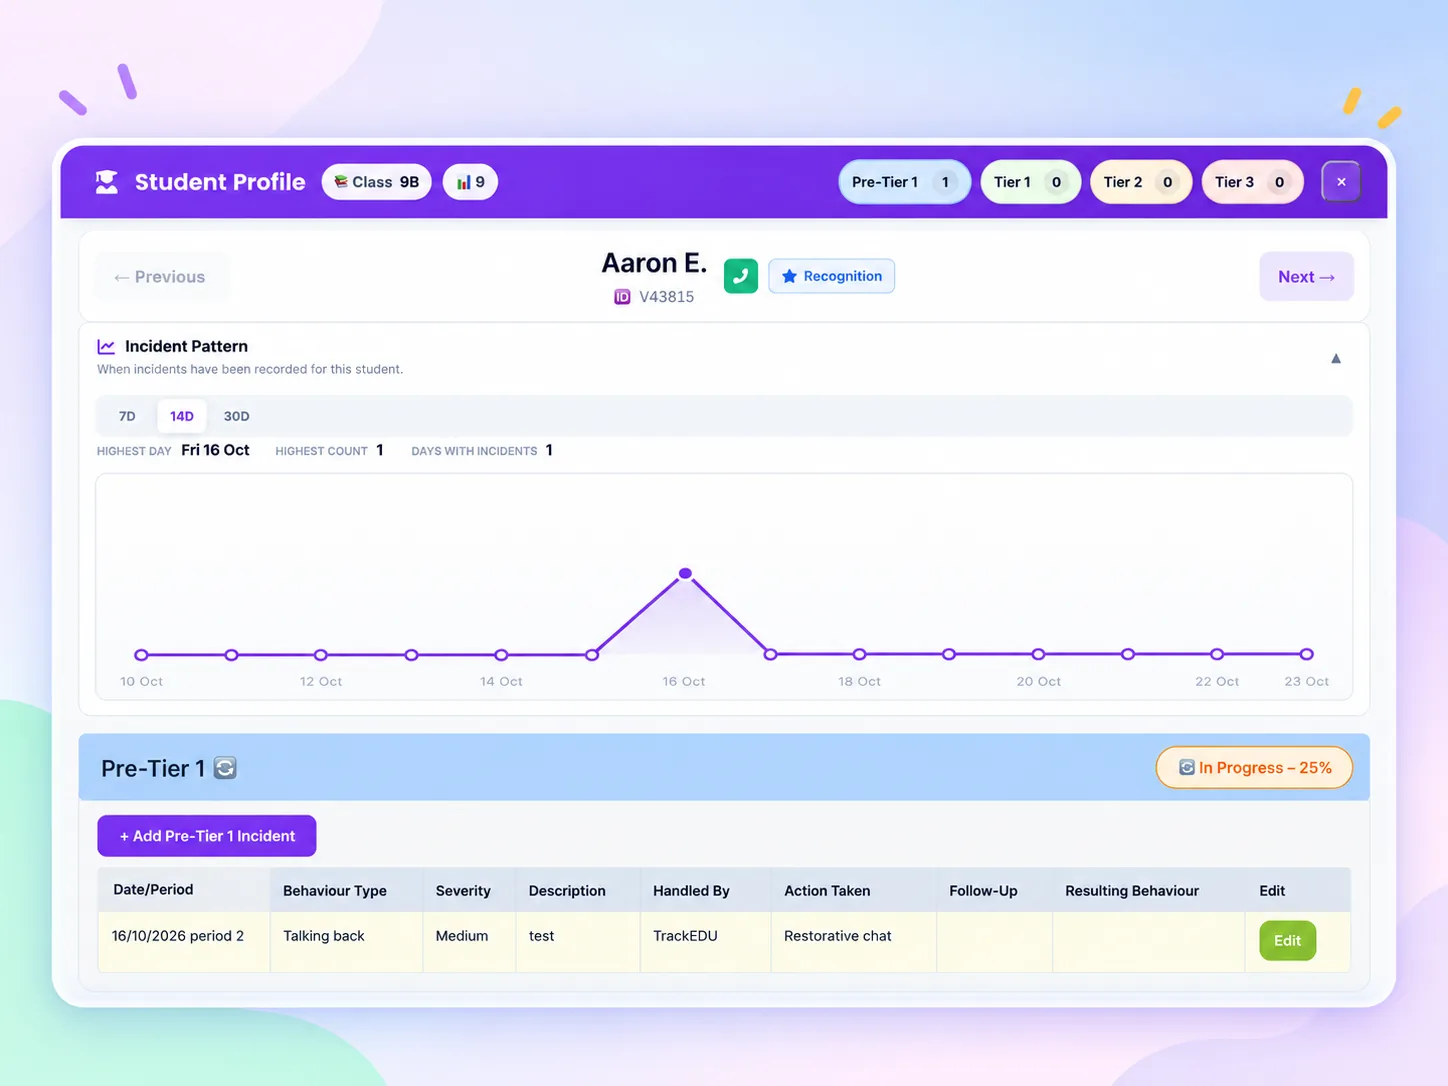This screenshot has height=1086, width=1448.
Task: Select the 14D range tab
Action: 182,416
